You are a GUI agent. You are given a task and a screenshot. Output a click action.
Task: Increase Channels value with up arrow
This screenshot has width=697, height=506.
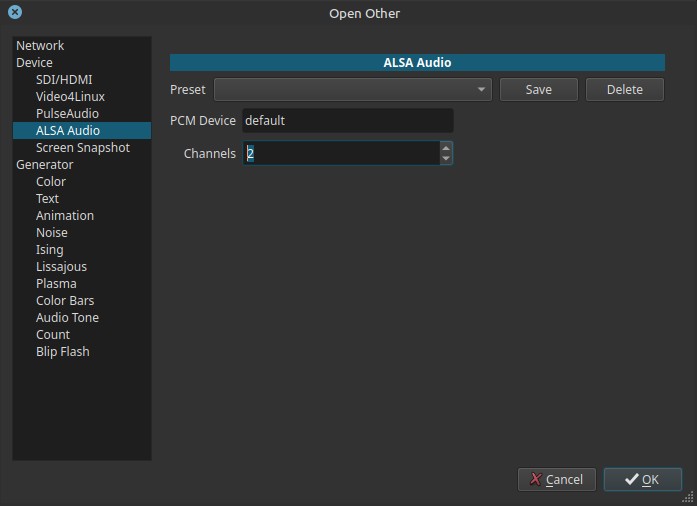446,148
